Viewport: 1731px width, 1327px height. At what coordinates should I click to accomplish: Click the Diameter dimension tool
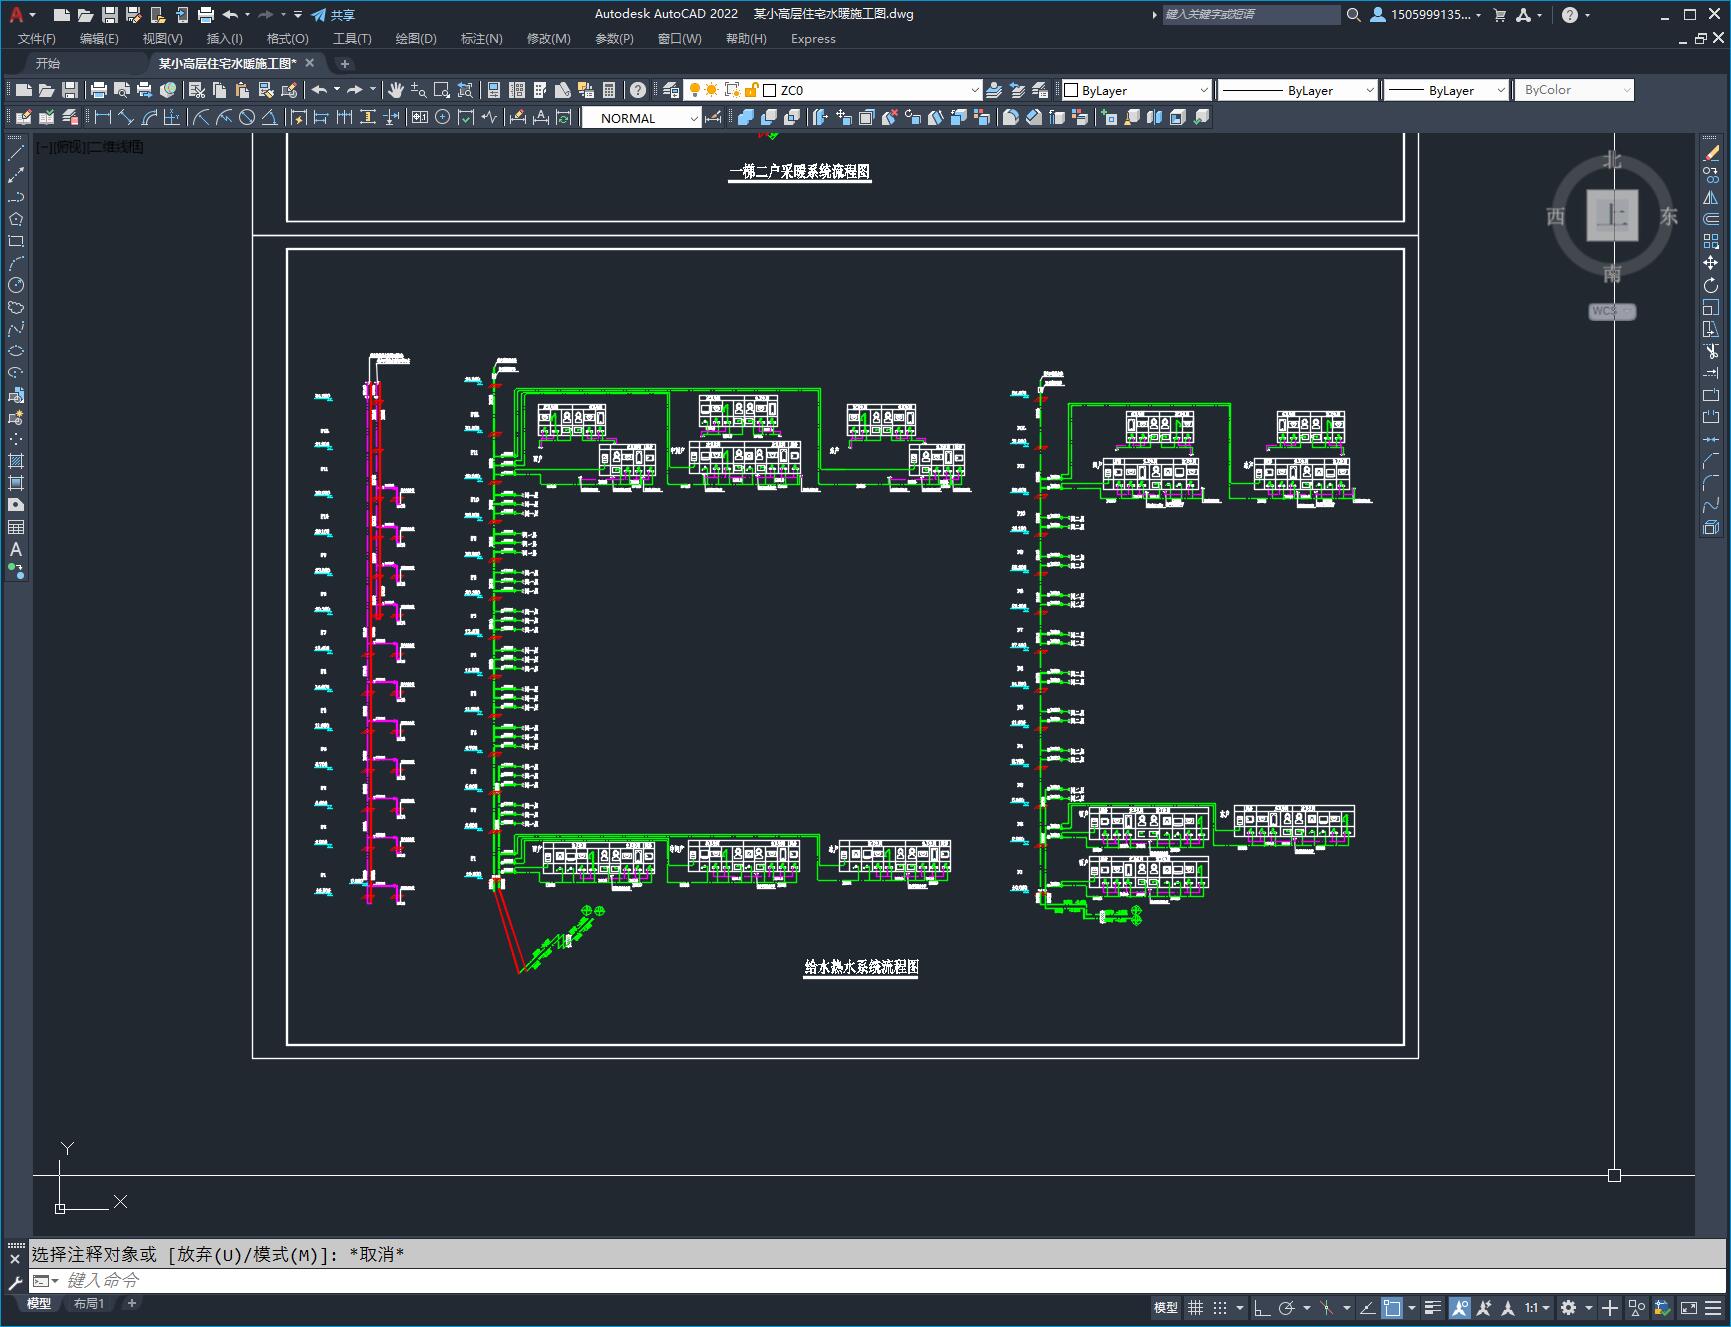[x=247, y=117]
